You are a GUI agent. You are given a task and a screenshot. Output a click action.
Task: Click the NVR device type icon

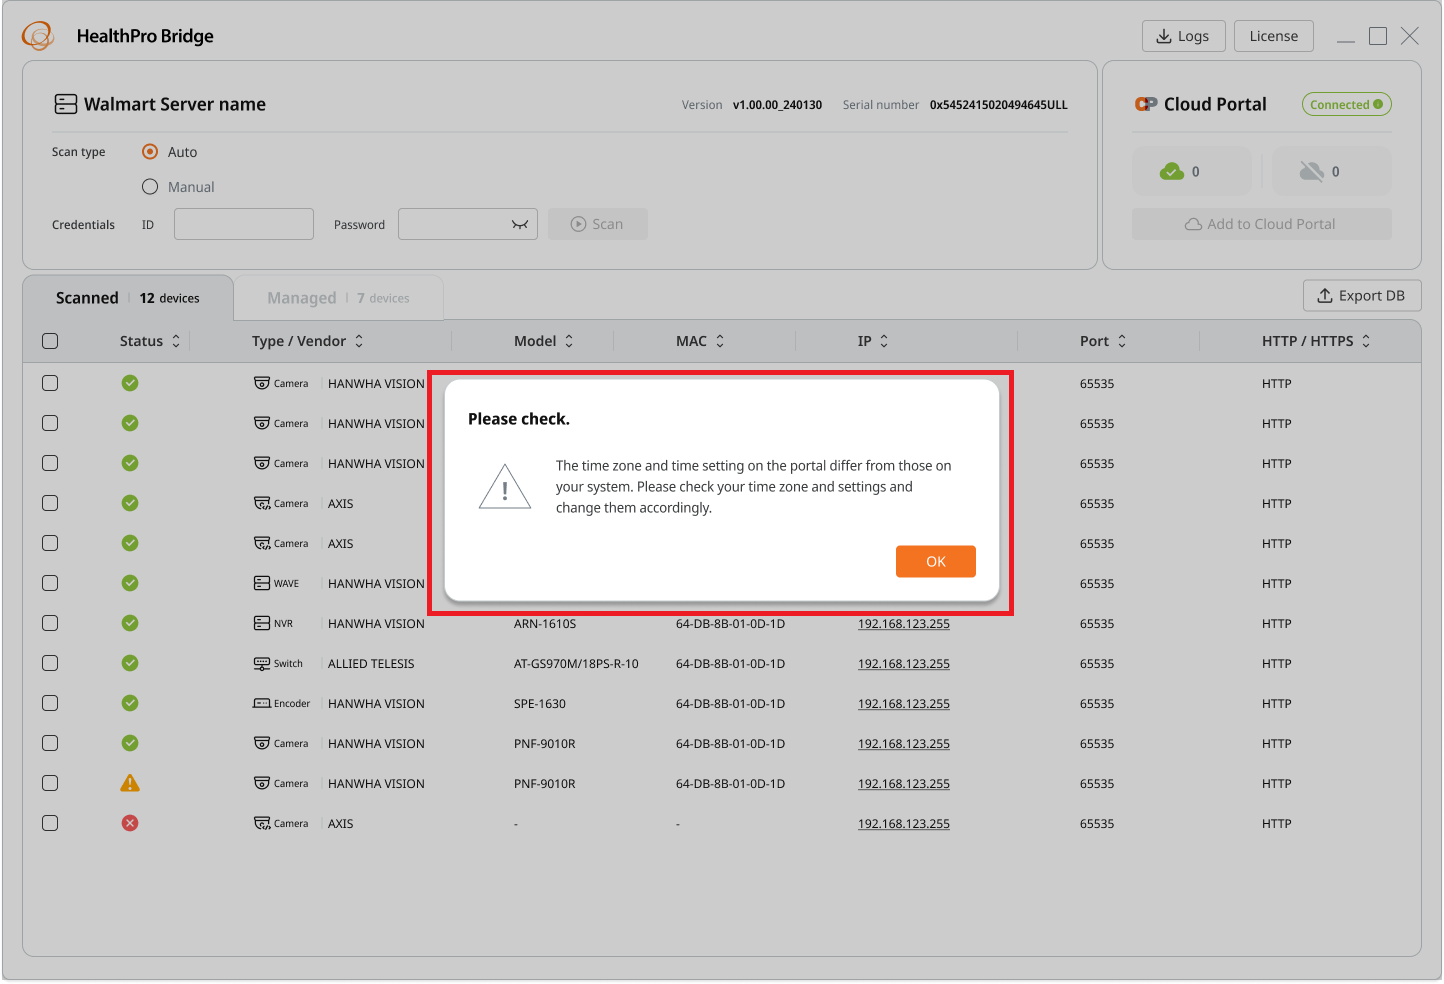(262, 623)
